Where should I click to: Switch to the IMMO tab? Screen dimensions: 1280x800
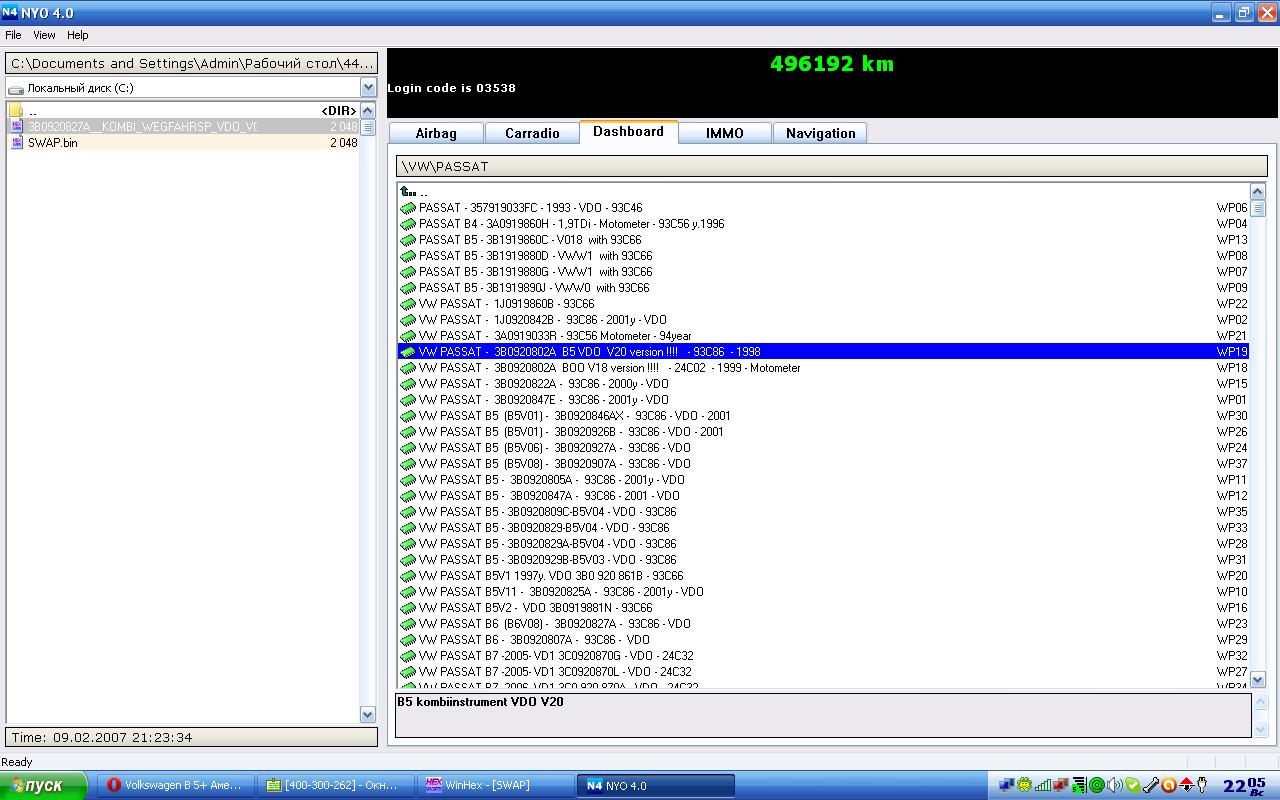pyautogui.click(x=725, y=133)
